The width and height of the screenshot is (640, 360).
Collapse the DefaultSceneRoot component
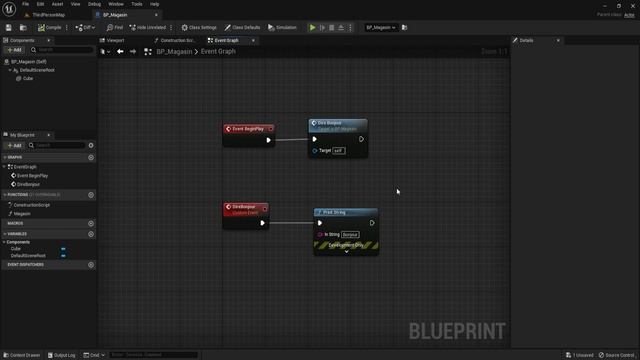pos(10,70)
